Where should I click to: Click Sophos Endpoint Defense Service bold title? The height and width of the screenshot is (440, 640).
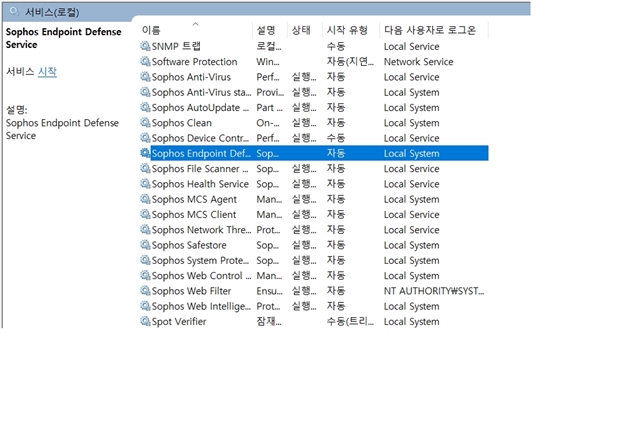[x=63, y=38]
